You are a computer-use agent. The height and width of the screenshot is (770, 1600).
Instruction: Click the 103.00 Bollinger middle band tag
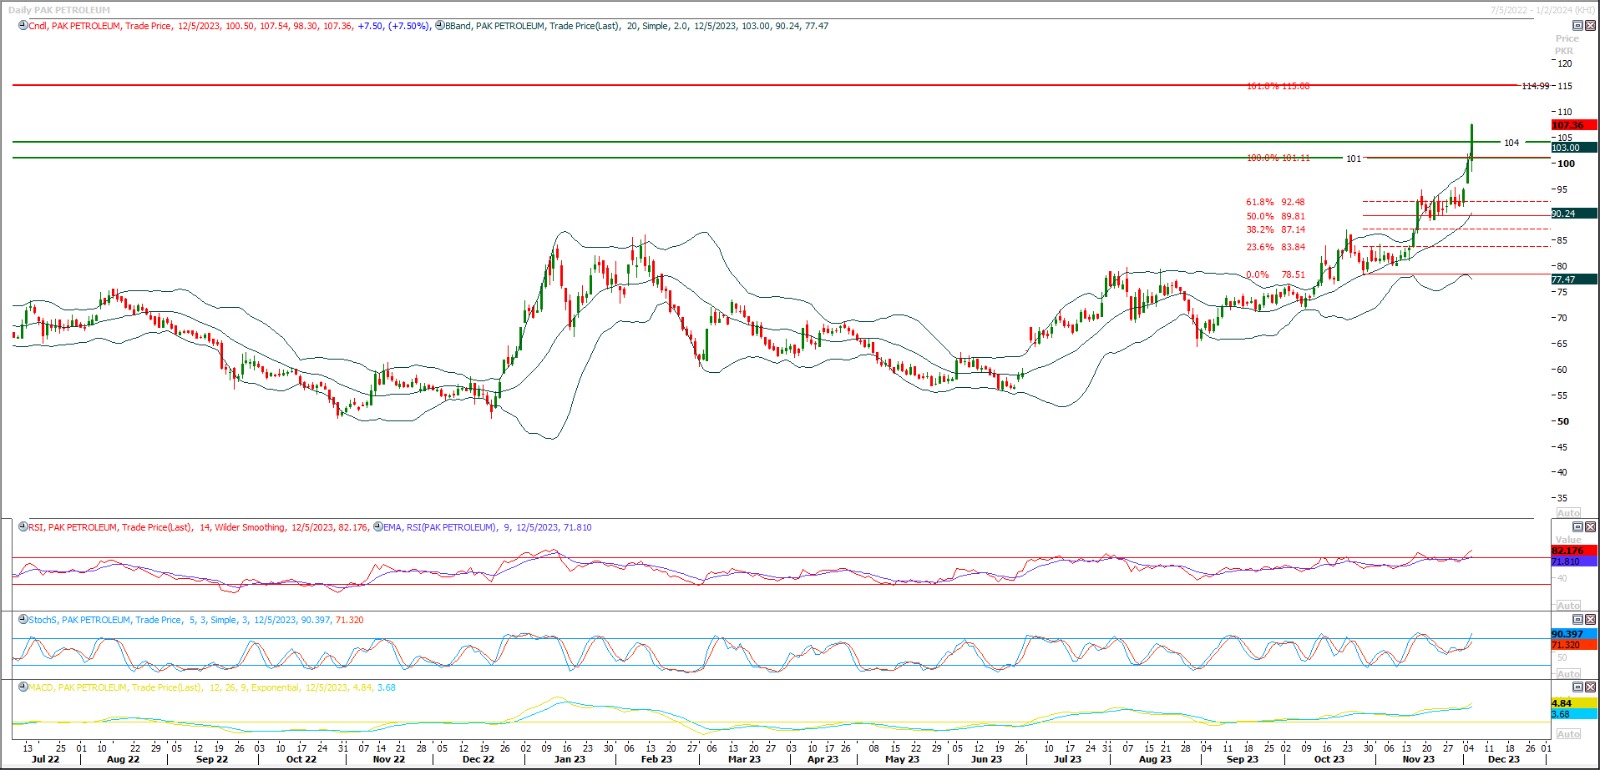[x=1574, y=148]
